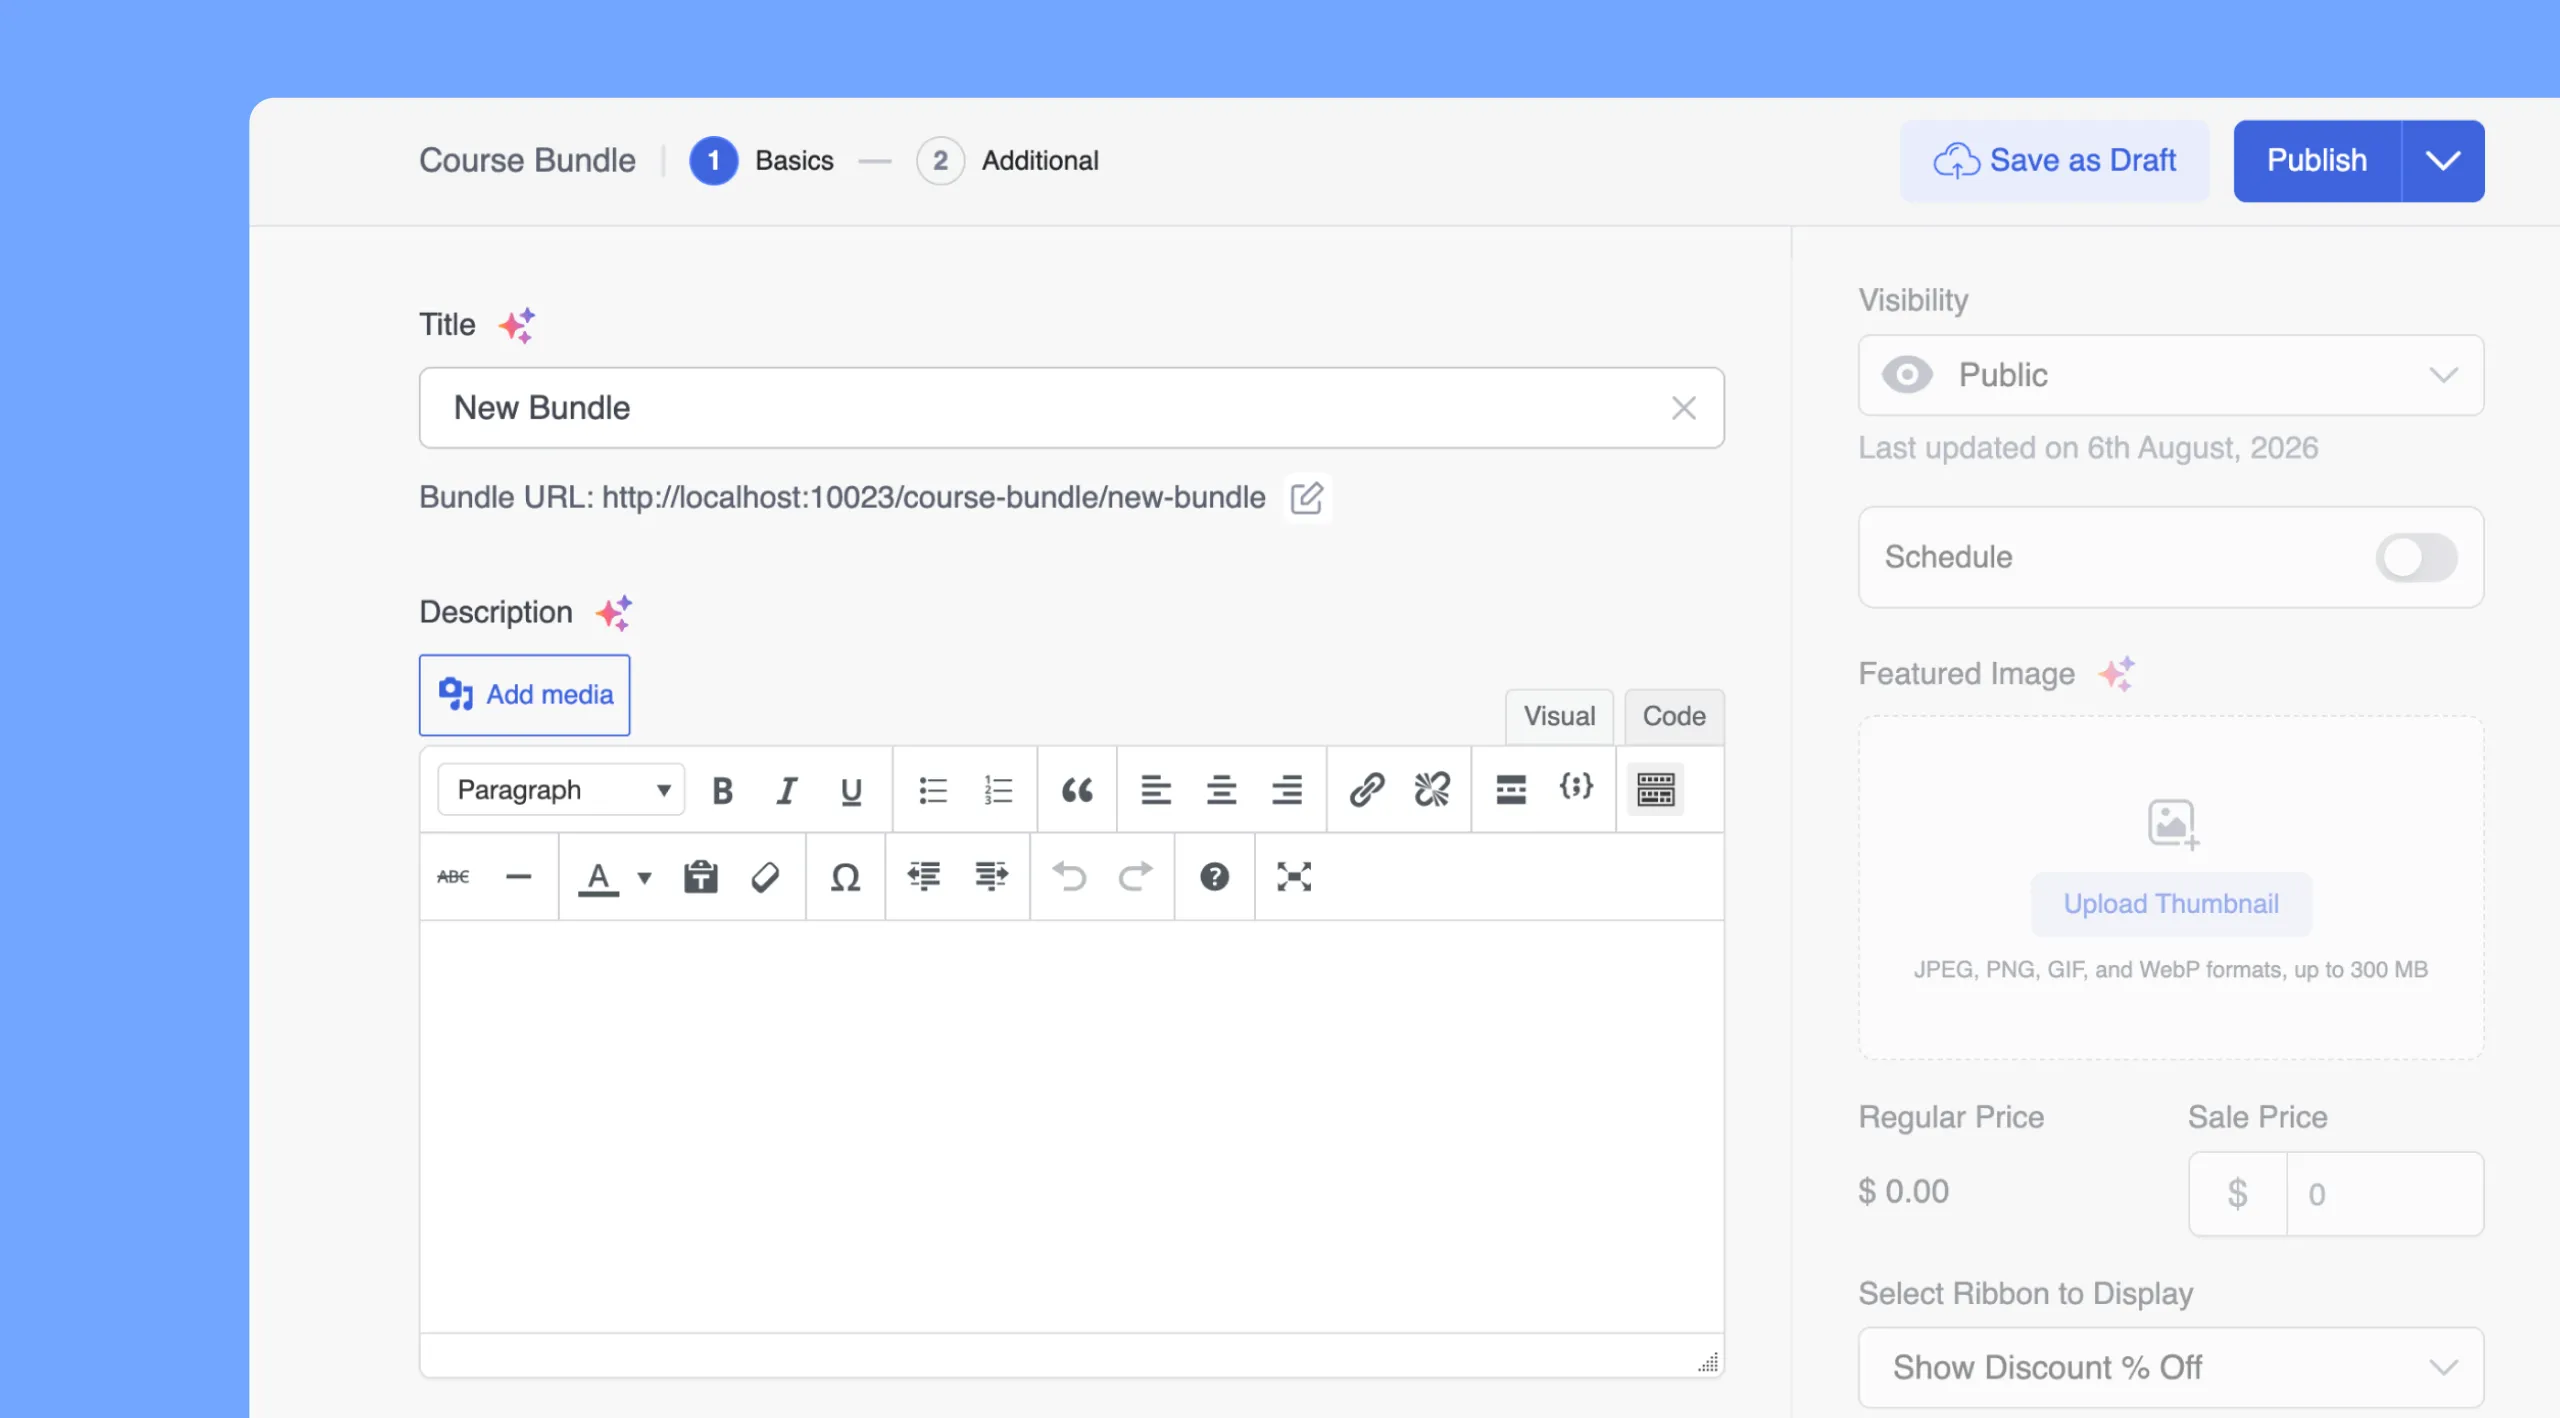Clear the New Bundle title field

point(1684,408)
